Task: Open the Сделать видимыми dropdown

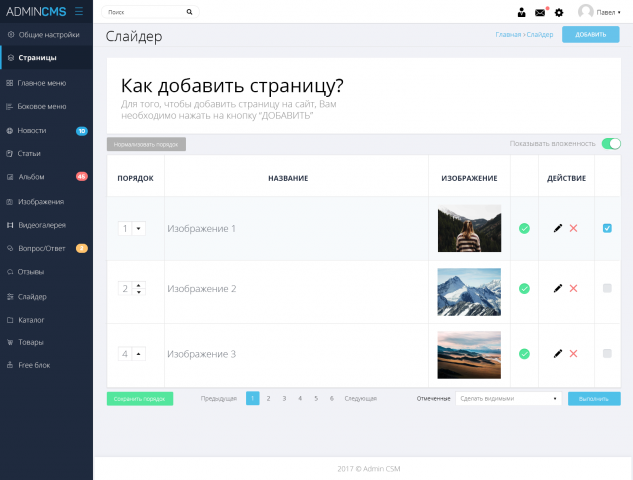Action: coord(508,398)
